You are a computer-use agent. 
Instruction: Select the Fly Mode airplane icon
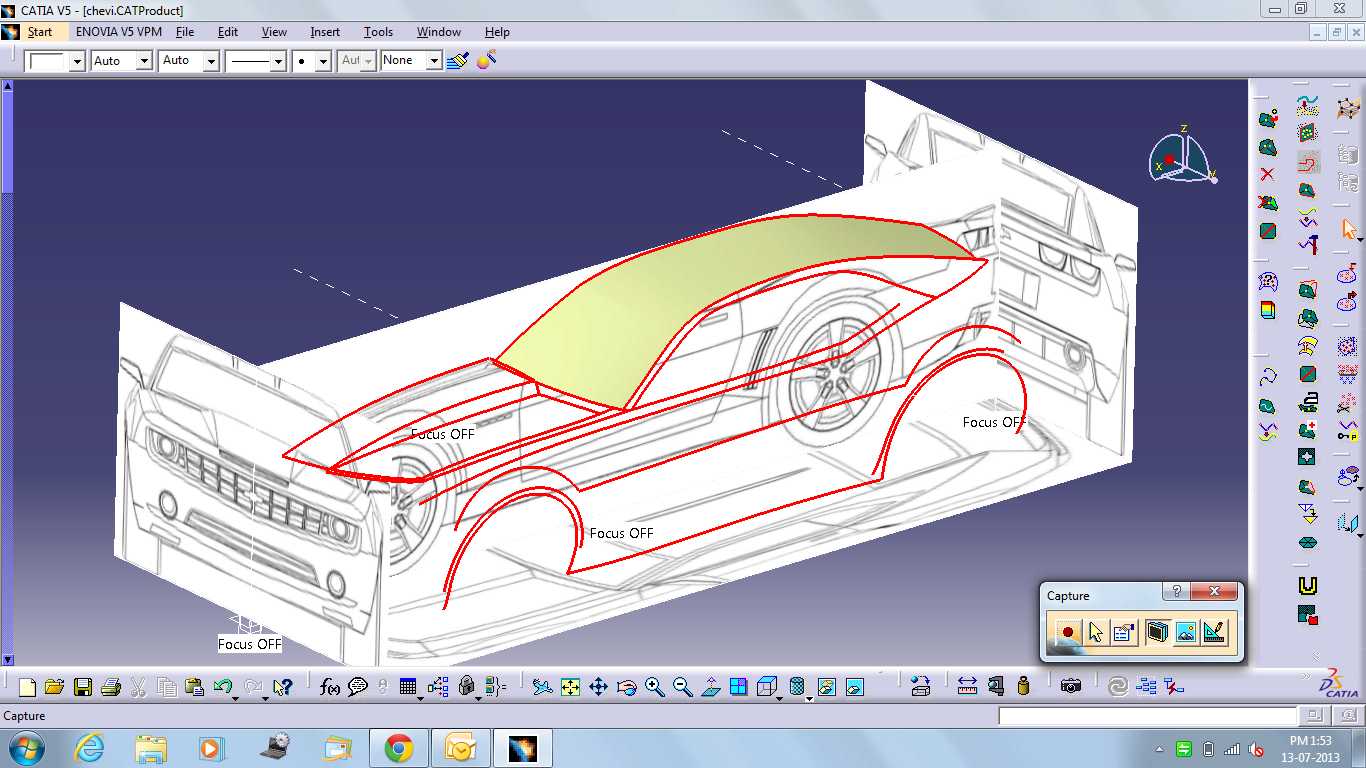point(542,687)
